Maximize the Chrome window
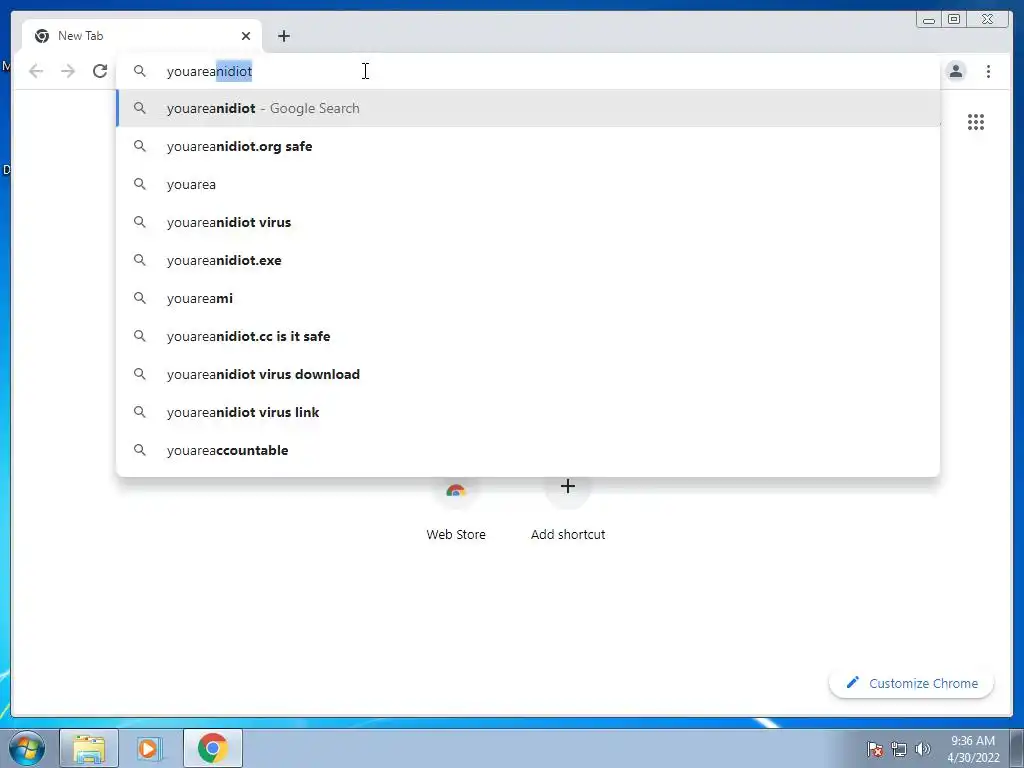Screen dimensions: 1024x768 tap(953, 20)
